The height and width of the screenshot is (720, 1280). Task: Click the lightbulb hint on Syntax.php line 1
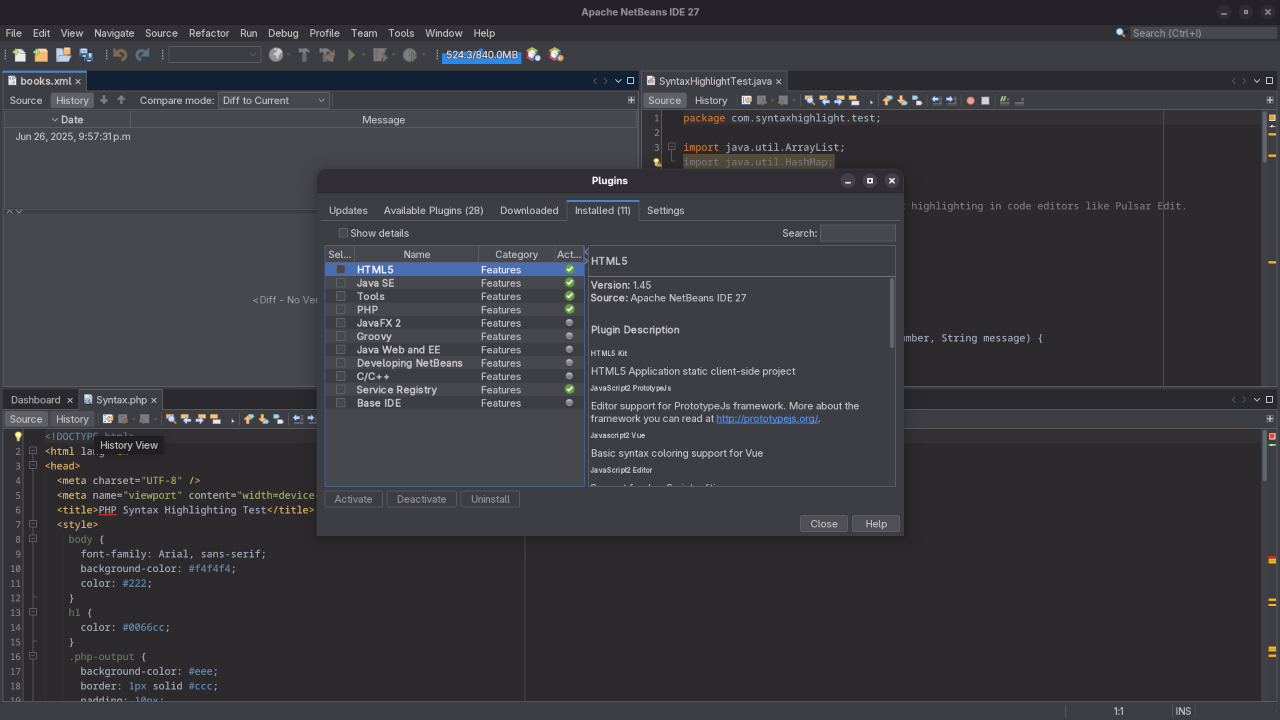click(x=18, y=437)
